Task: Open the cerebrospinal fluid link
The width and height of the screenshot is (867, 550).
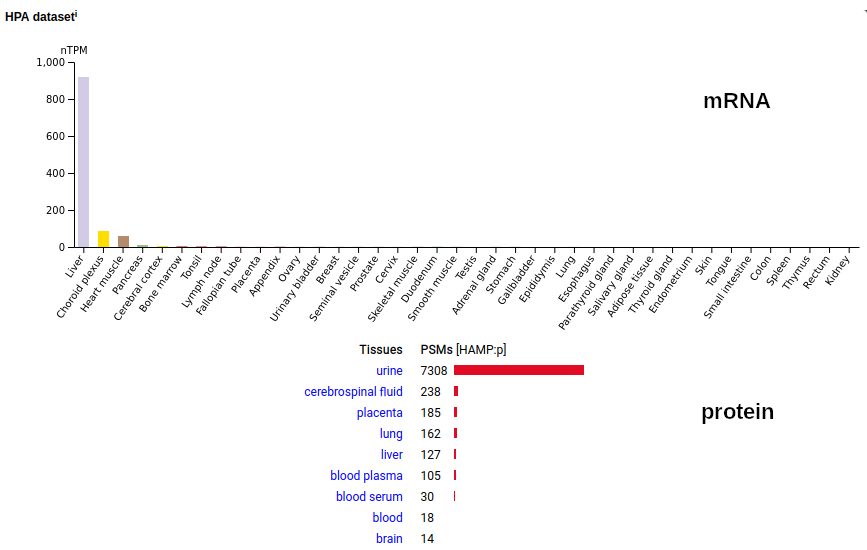Action: click(353, 392)
